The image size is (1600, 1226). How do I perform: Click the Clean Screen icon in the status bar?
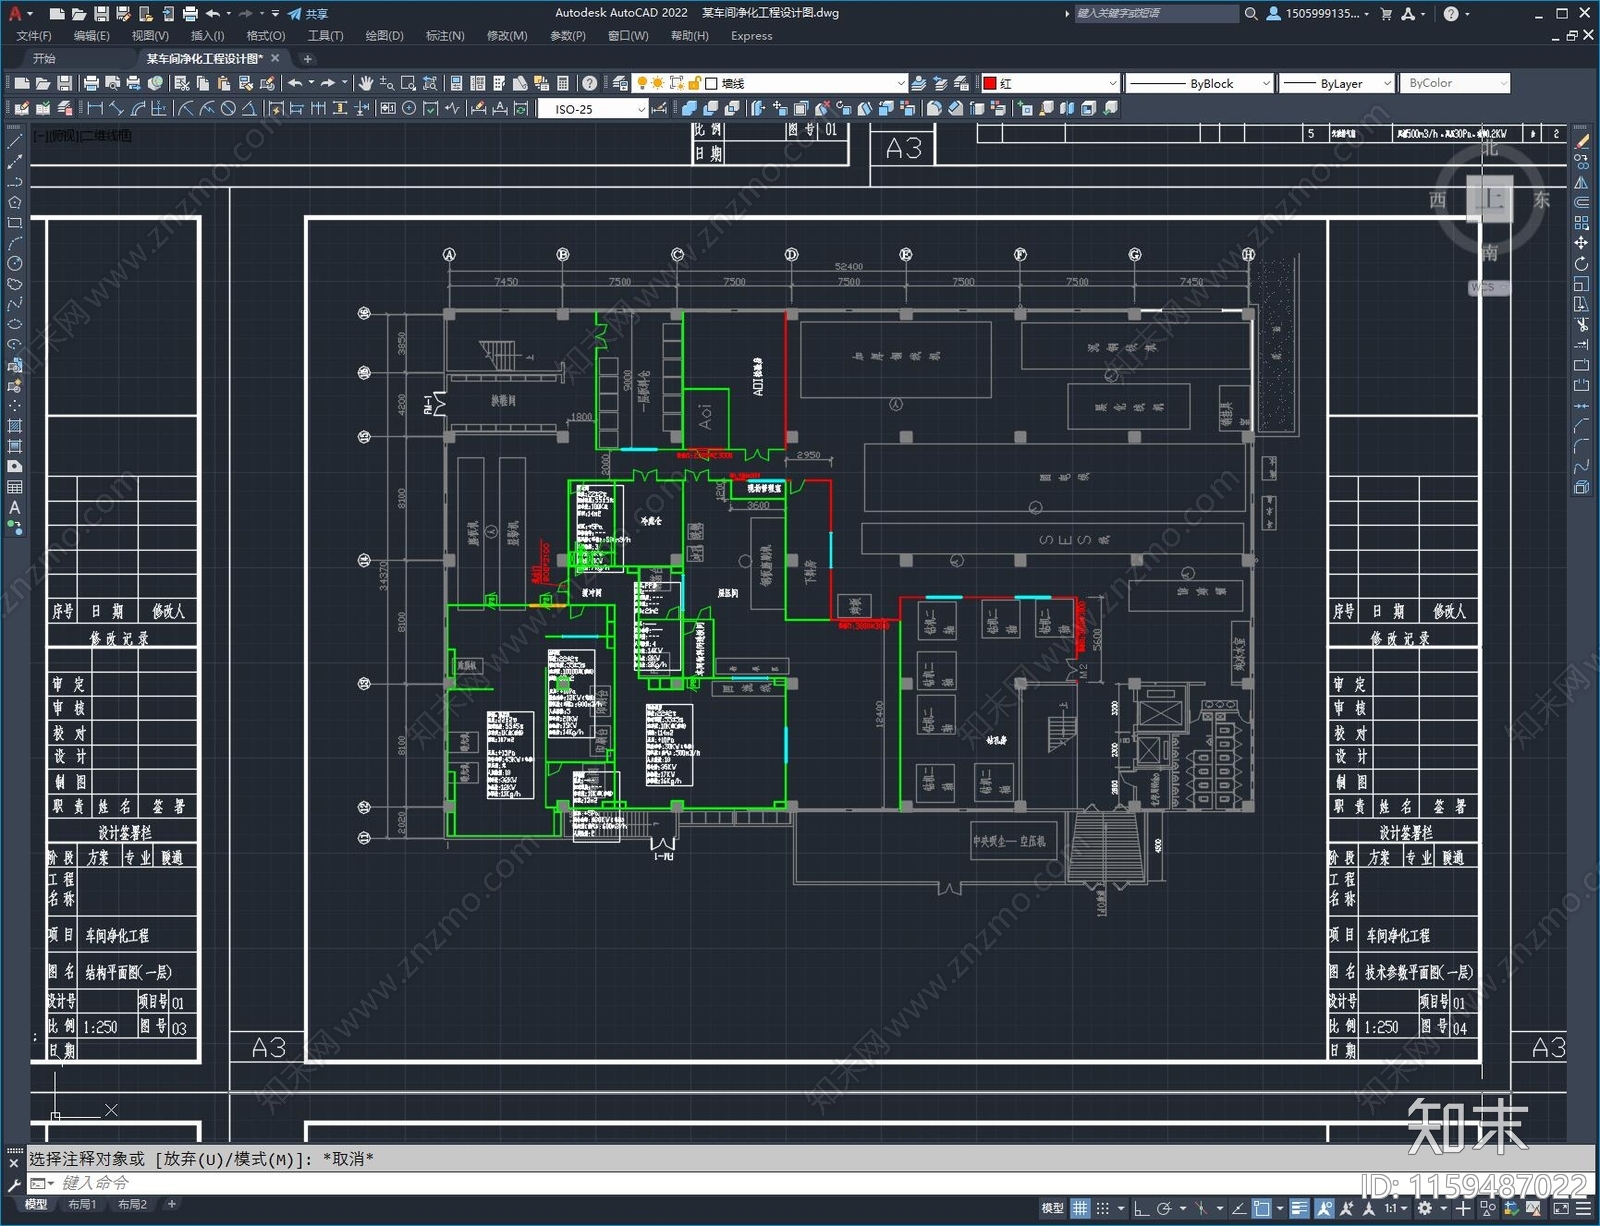[1561, 1209]
